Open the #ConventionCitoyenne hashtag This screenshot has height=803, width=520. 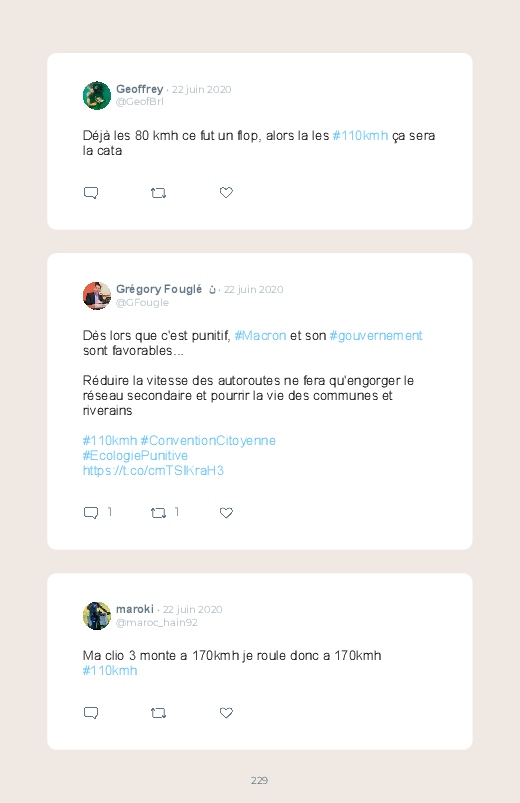click(x=208, y=441)
